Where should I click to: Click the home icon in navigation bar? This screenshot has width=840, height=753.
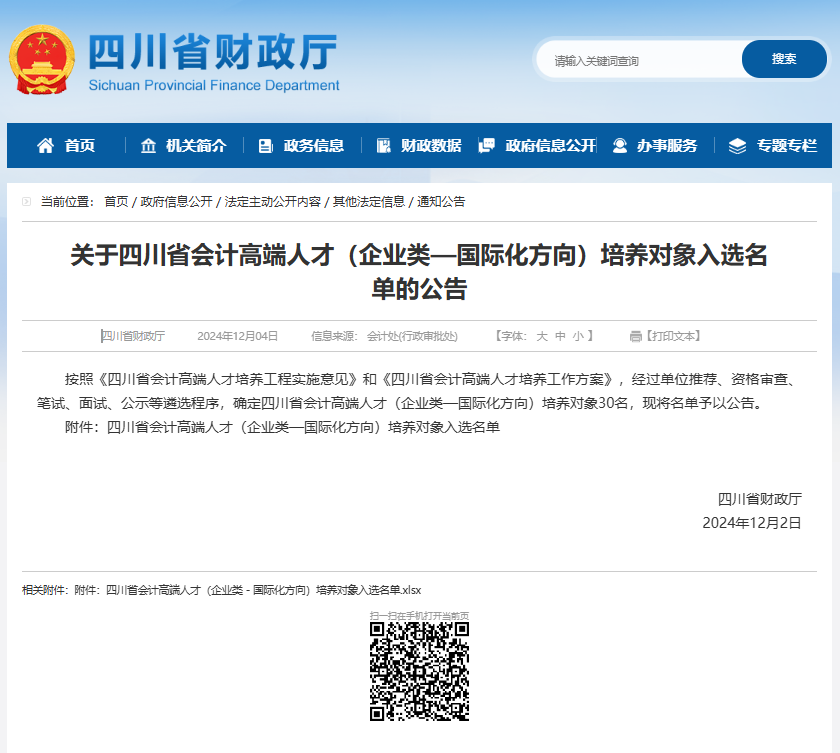[x=45, y=146]
